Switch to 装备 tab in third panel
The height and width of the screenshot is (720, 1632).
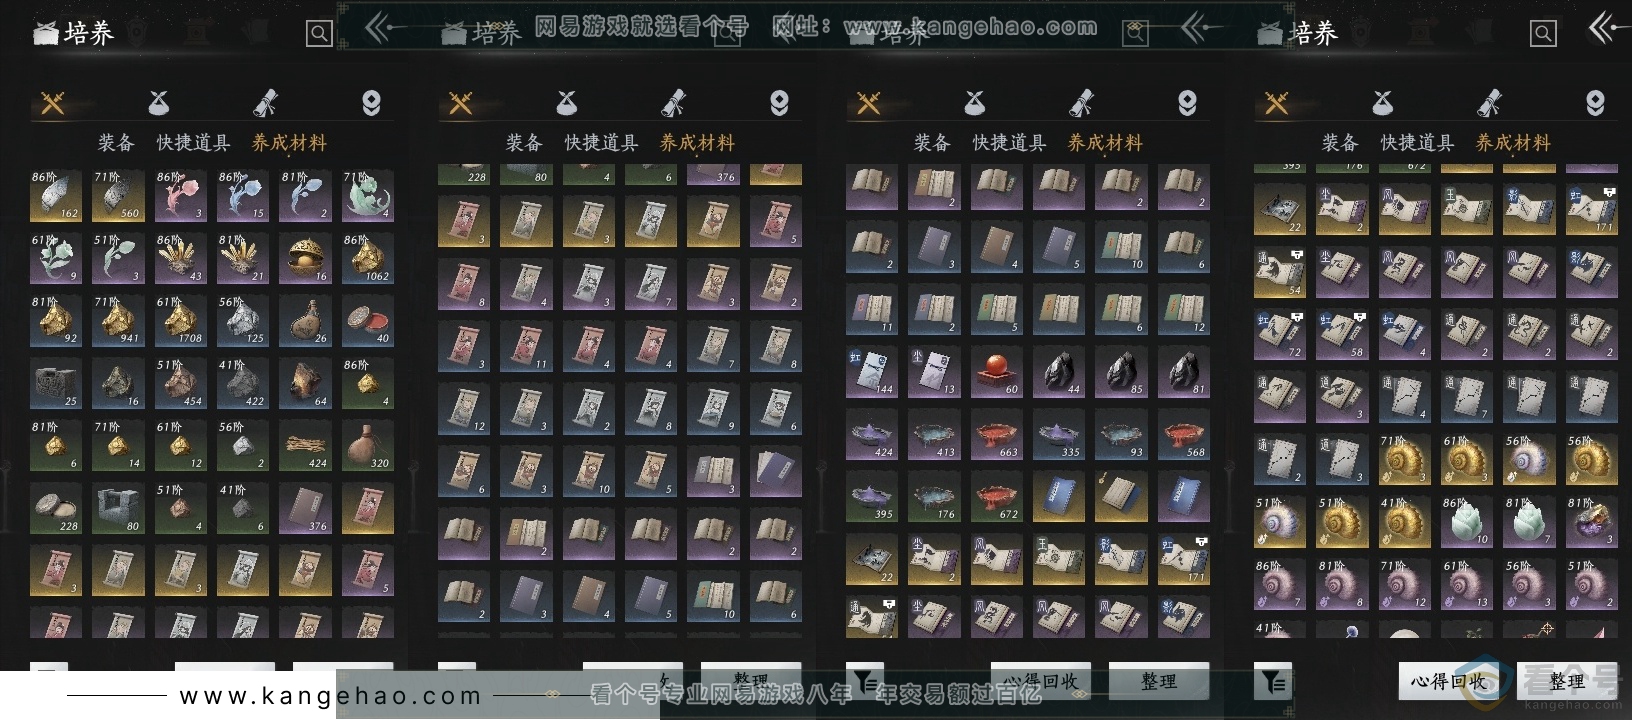(932, 143)
